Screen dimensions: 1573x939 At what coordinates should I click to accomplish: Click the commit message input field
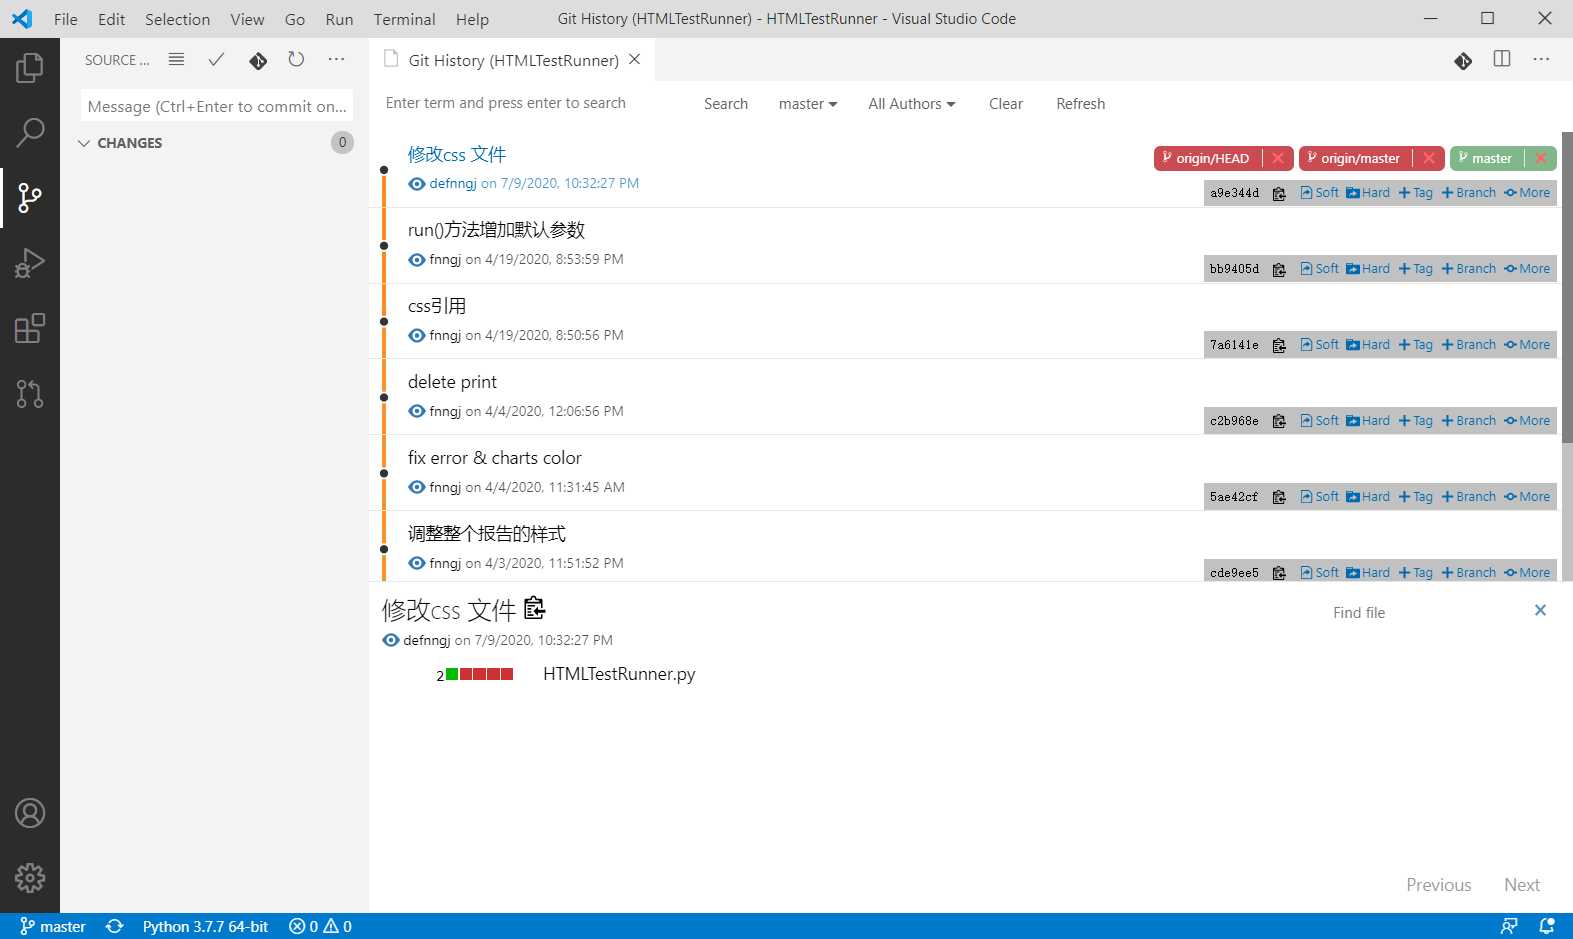pos(217,106)
